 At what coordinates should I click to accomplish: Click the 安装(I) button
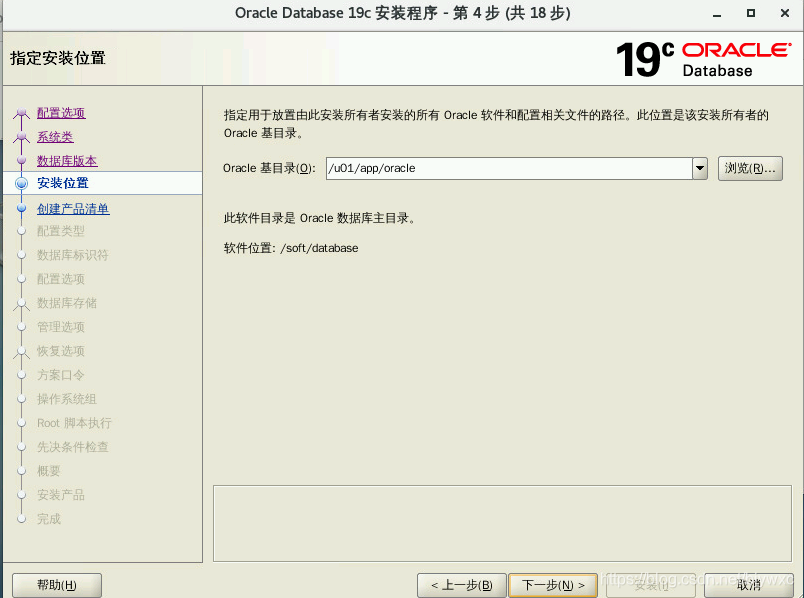(651, 585)
